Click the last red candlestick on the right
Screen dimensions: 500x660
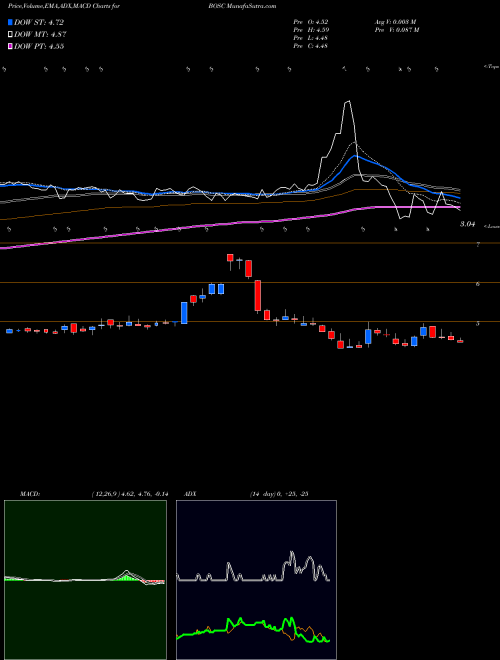(x=460, y=341)
